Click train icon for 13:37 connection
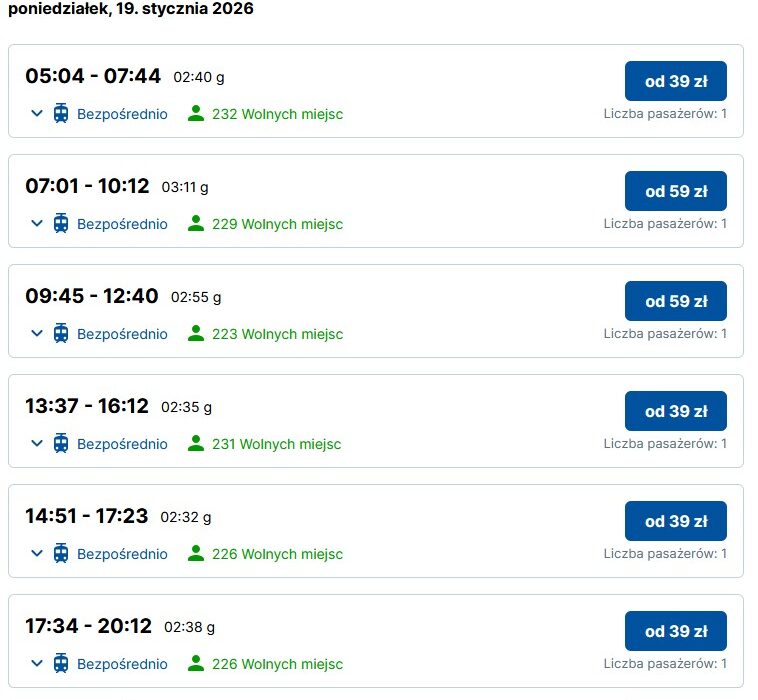 61,443
